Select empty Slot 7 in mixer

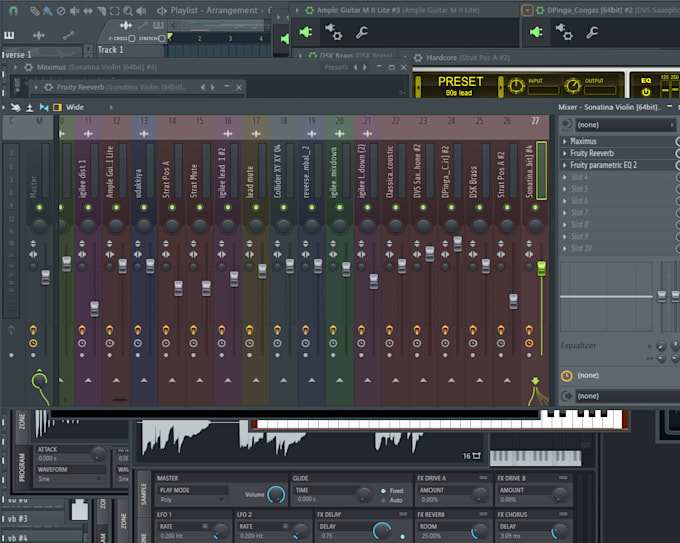(x=618, y=213)
